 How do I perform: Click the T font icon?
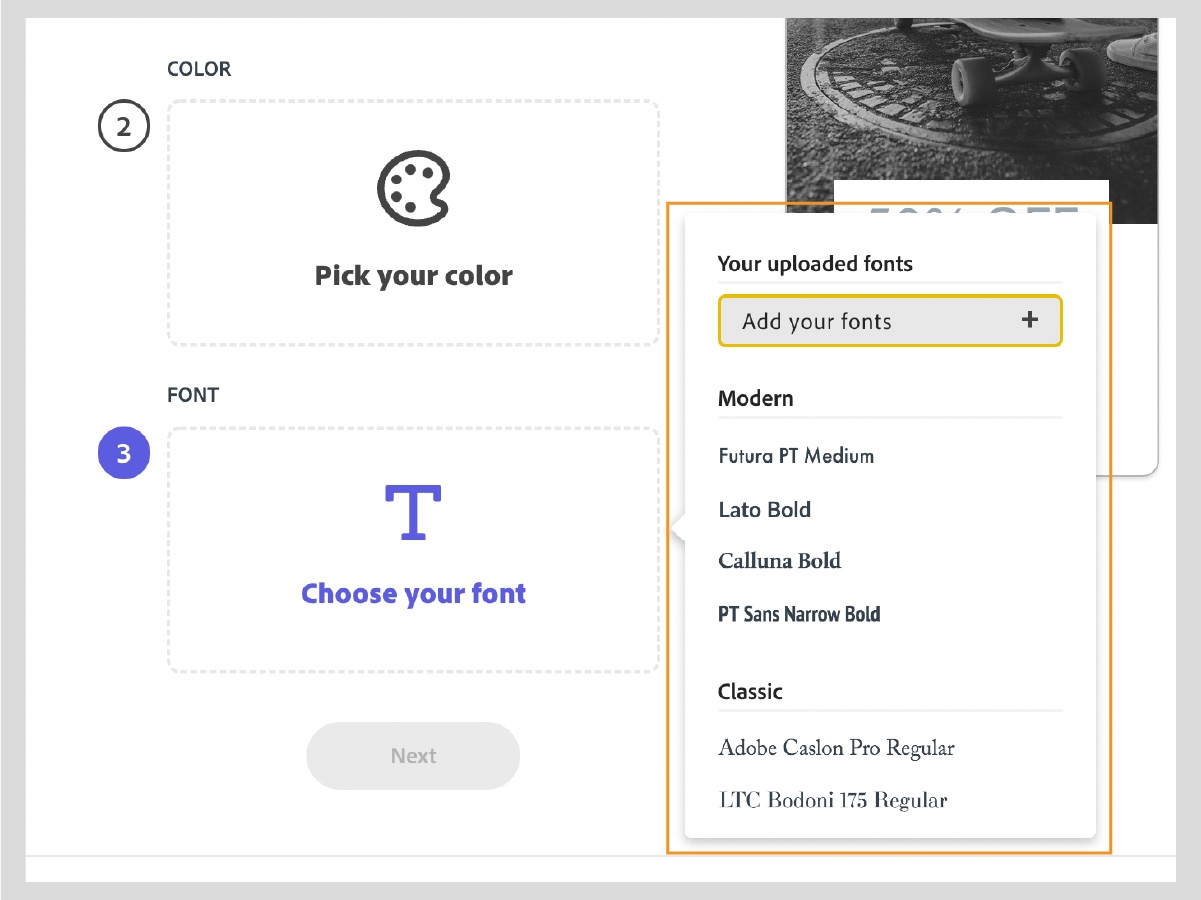(x=413, y=513)
